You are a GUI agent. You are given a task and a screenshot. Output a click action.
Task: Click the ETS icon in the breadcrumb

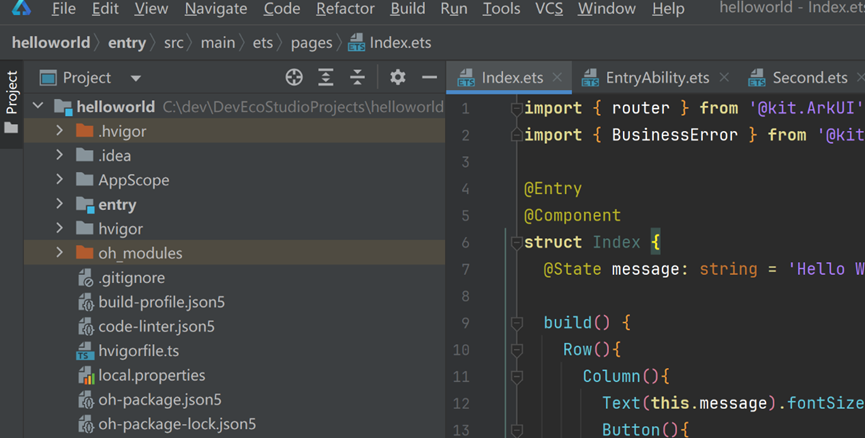coord(356,42)
